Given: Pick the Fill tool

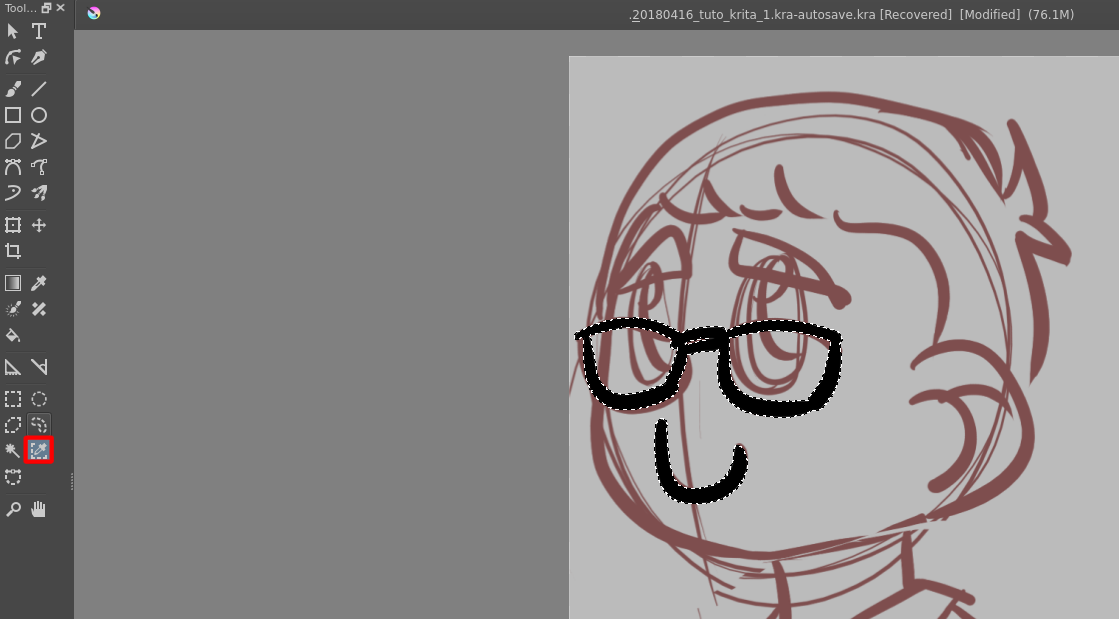Looking at the screenshot, I should click(13, 335).
